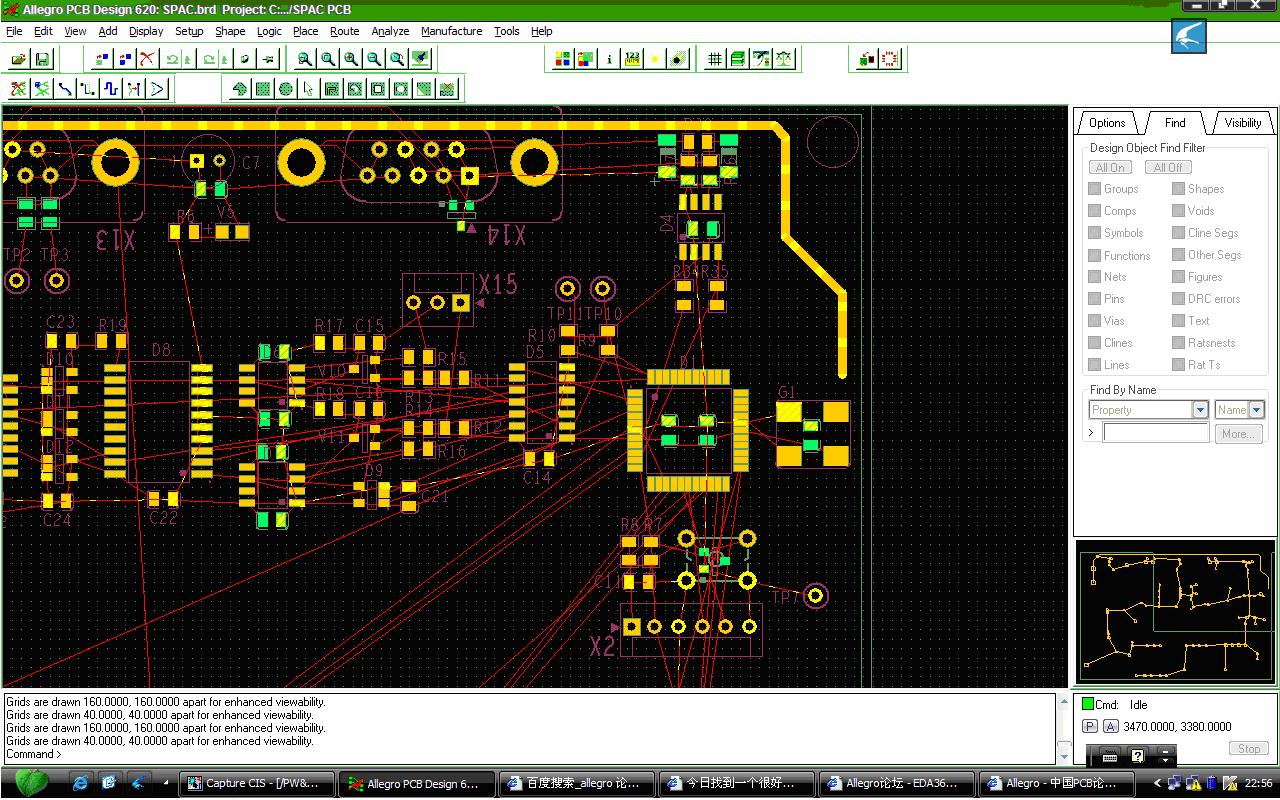Select the Shape Add polygon icon
The image size is (1280, 800).
pos(240,89)
